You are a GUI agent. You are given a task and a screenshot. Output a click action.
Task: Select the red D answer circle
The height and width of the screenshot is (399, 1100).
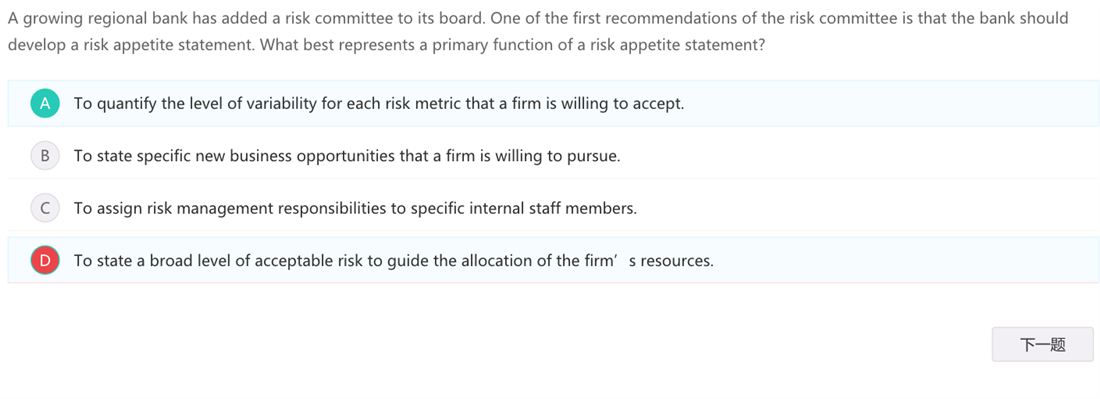pyautogui.click(x=45, y=261)
